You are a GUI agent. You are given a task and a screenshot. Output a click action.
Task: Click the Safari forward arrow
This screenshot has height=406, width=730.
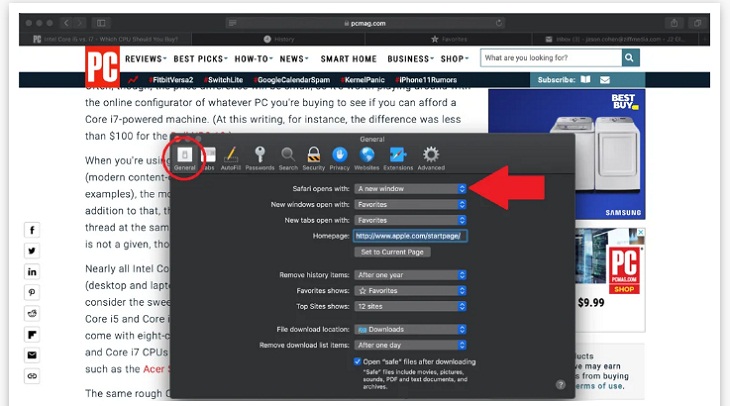tap(80, 23)
